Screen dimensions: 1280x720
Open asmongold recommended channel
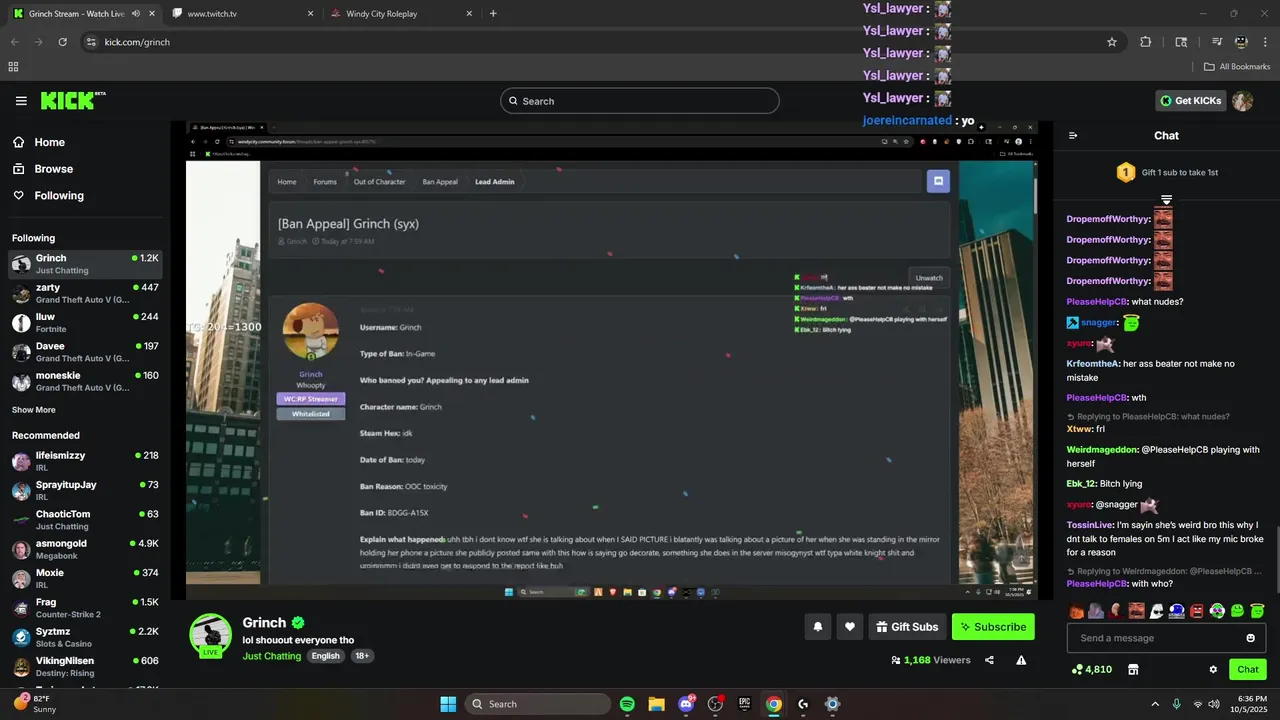85,549
